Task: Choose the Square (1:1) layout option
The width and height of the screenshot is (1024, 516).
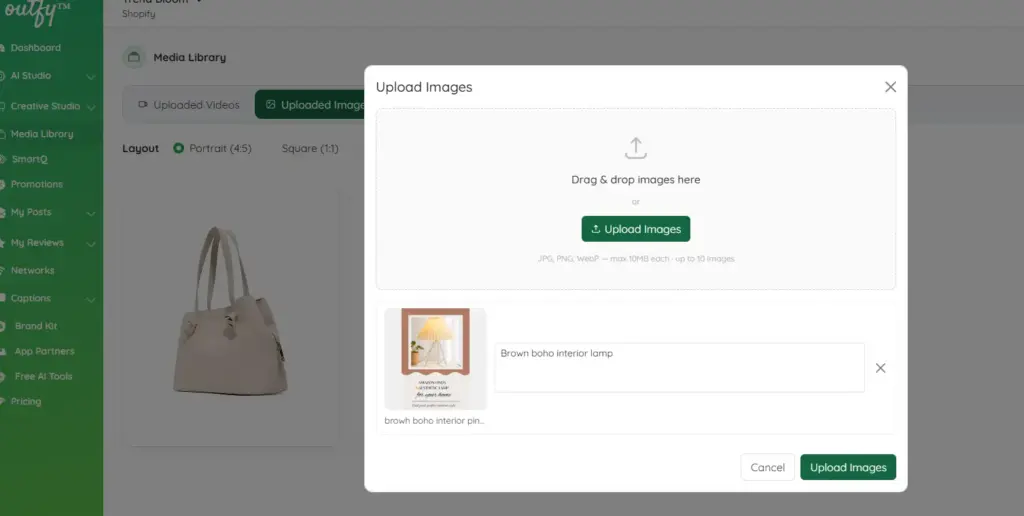Action: (310, 148)
